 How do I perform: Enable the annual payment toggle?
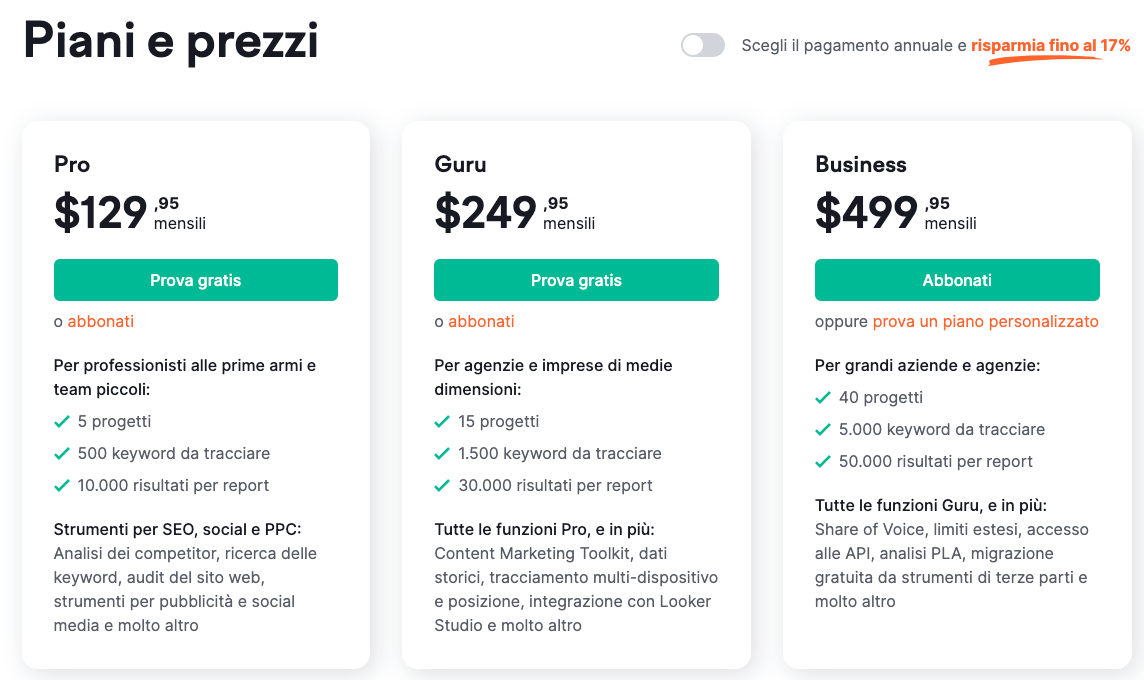coord(702,45)
